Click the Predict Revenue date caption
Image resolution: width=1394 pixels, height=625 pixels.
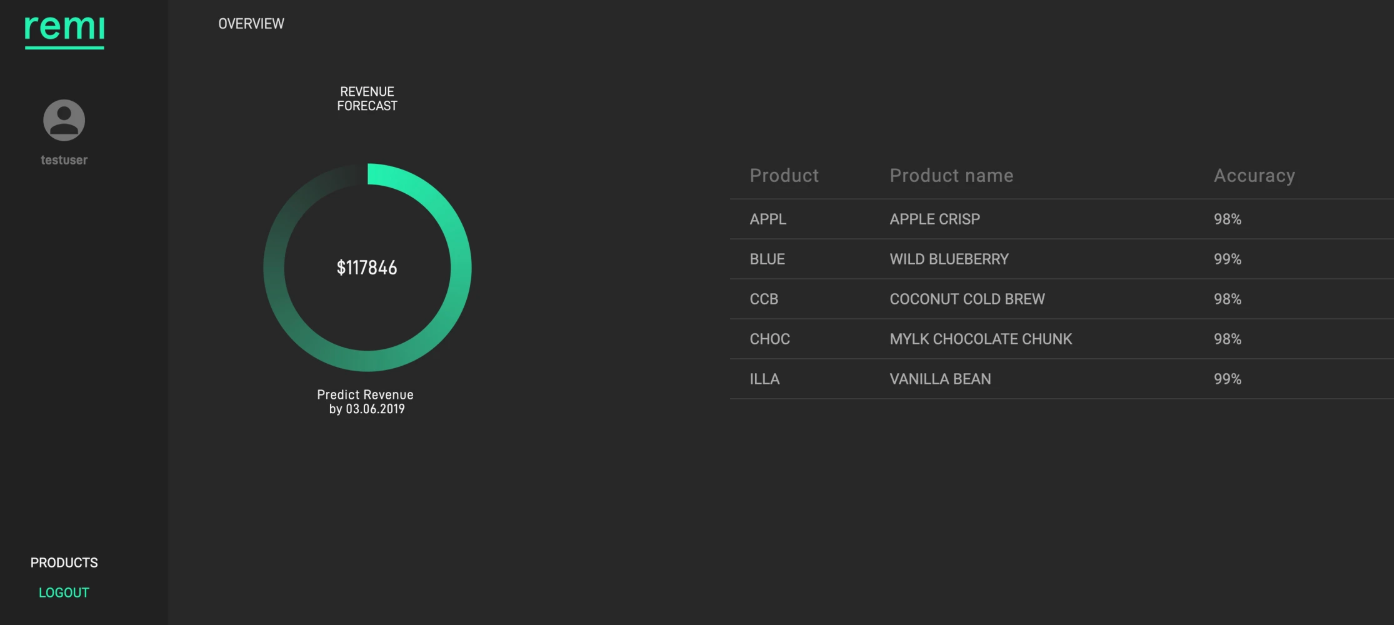click(365, 402)
